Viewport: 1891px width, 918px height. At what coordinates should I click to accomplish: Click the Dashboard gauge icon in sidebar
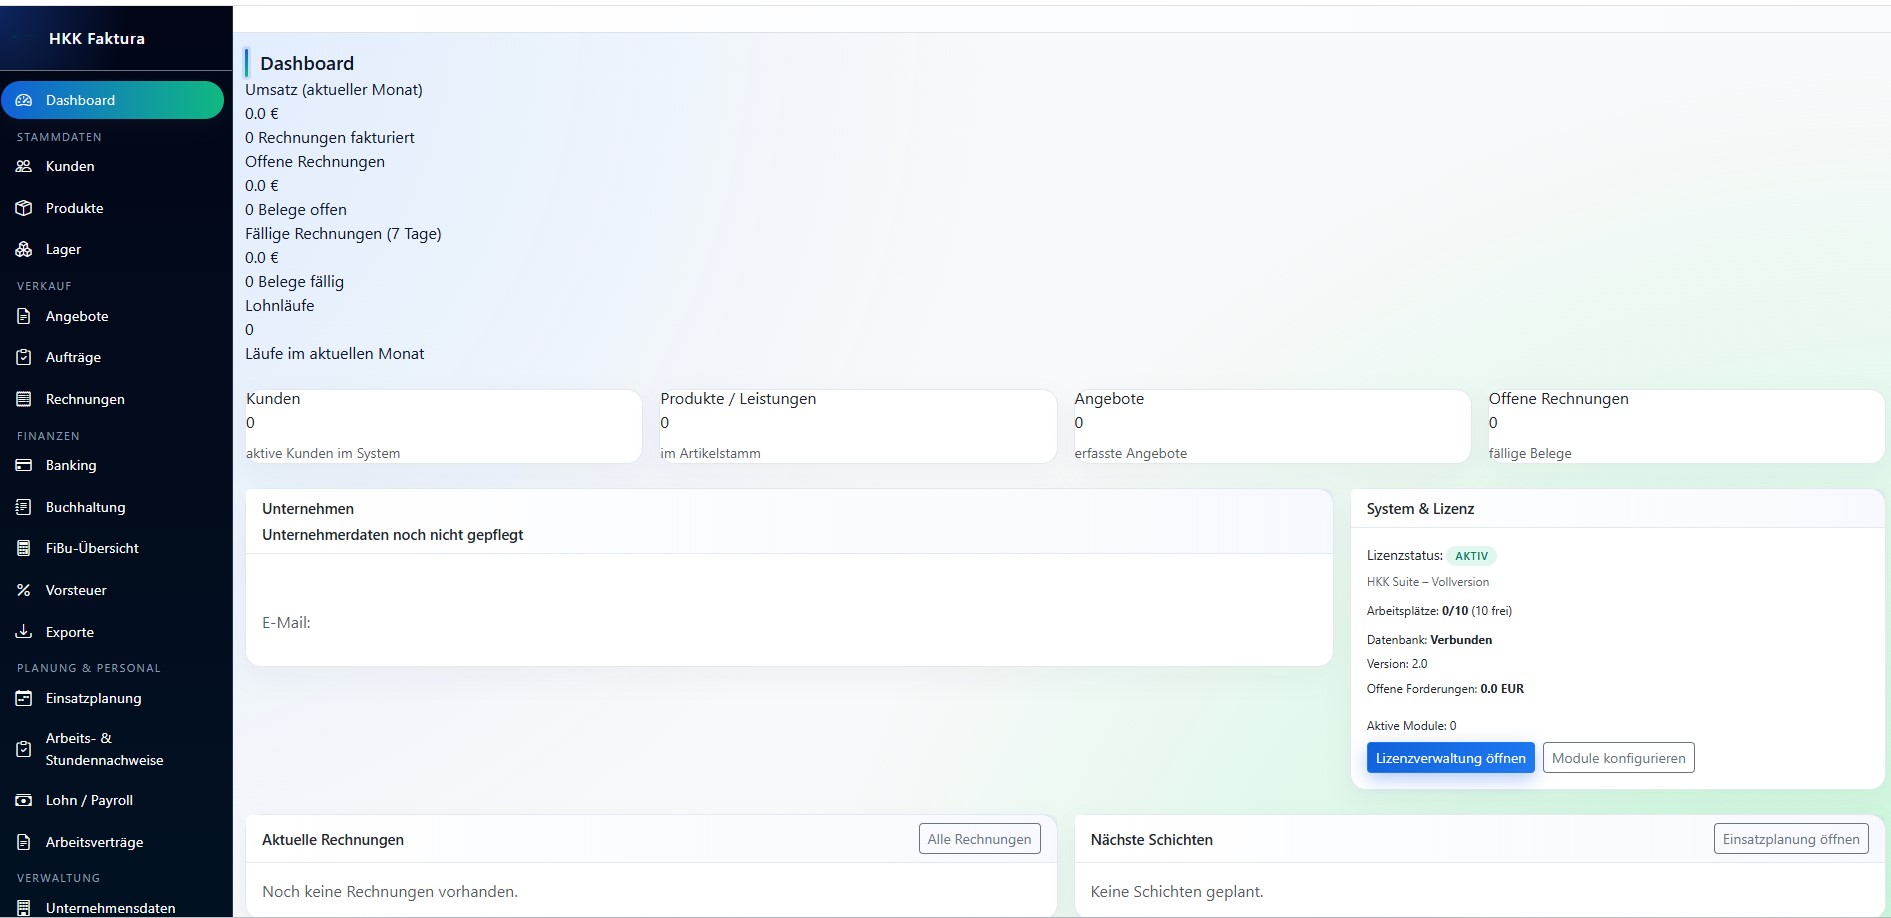24,100
